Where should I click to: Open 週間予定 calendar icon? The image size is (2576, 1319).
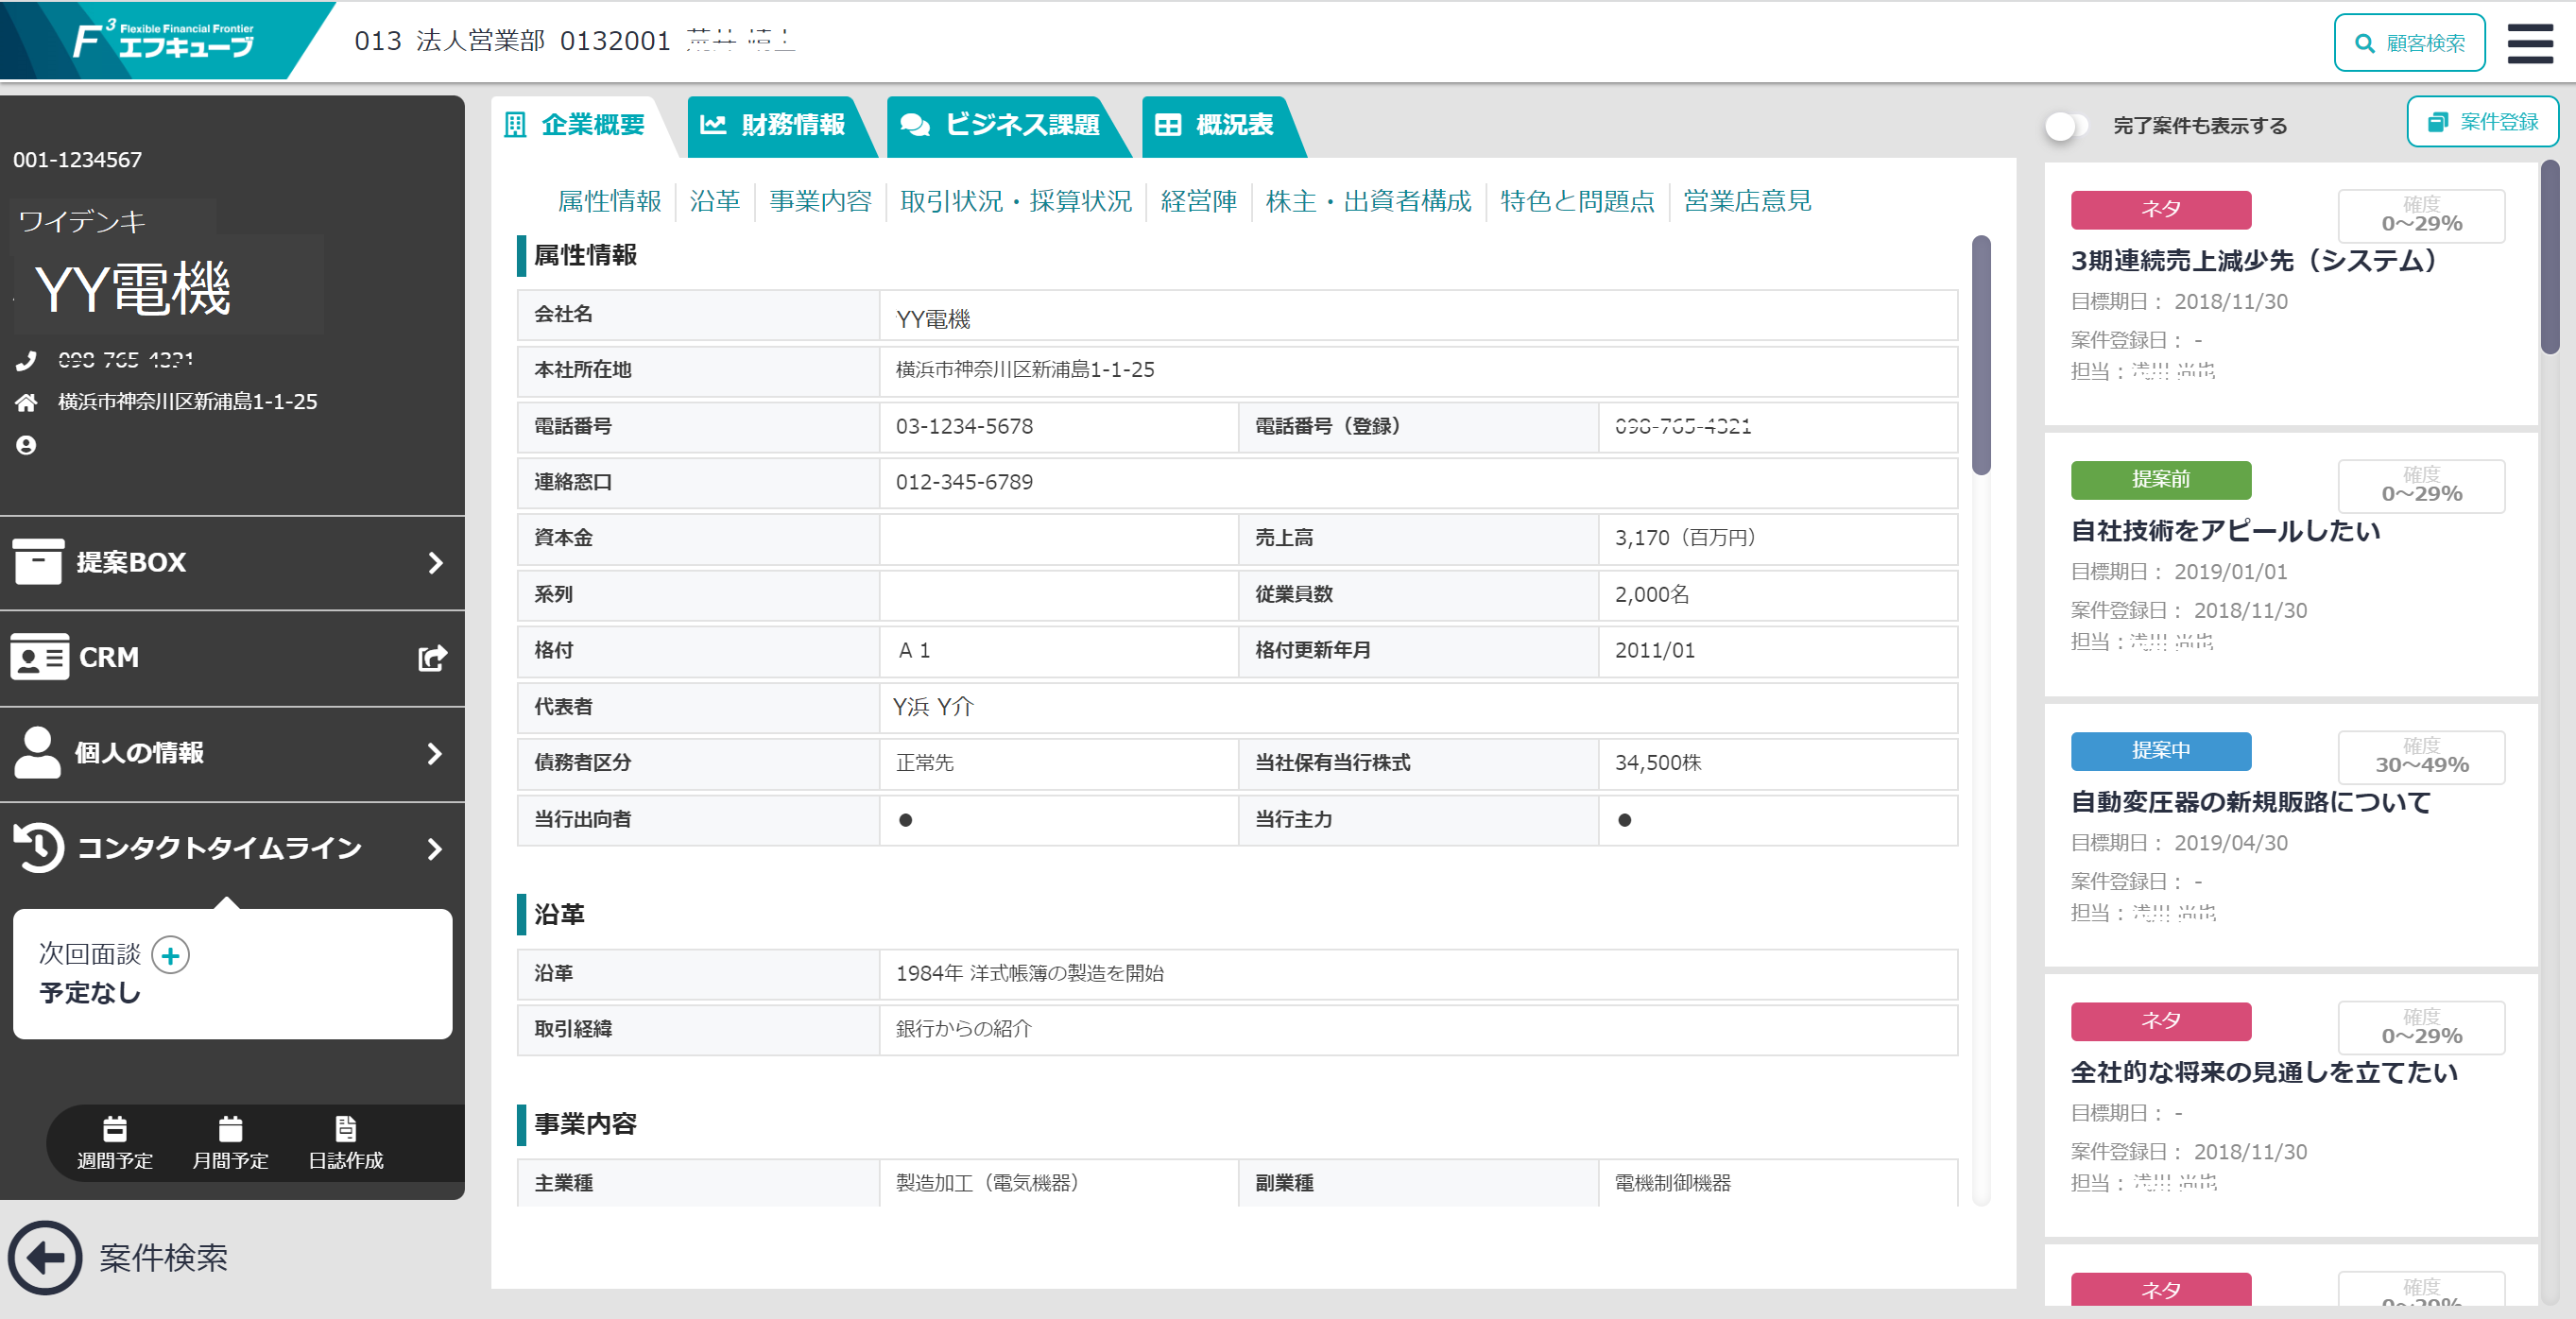115,1129
